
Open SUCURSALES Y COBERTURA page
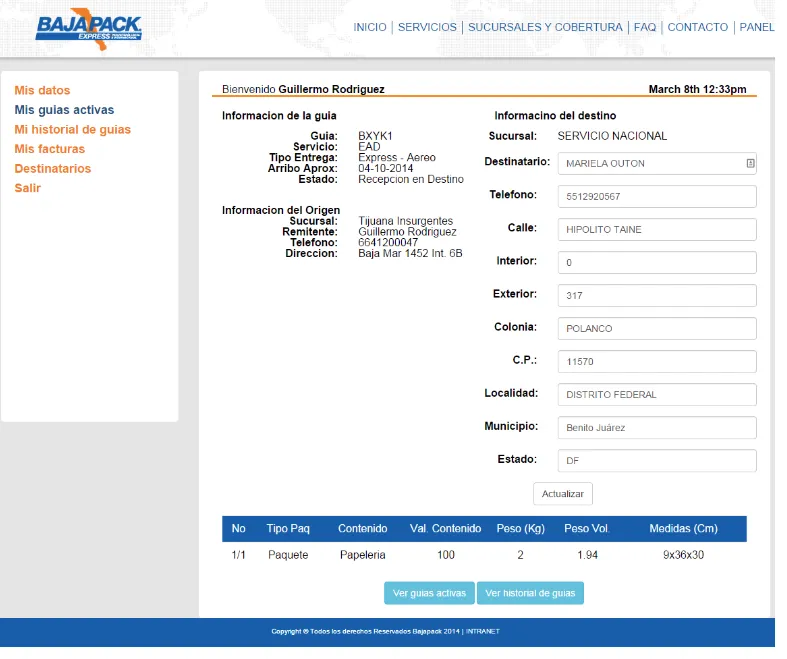pos(545,27)
